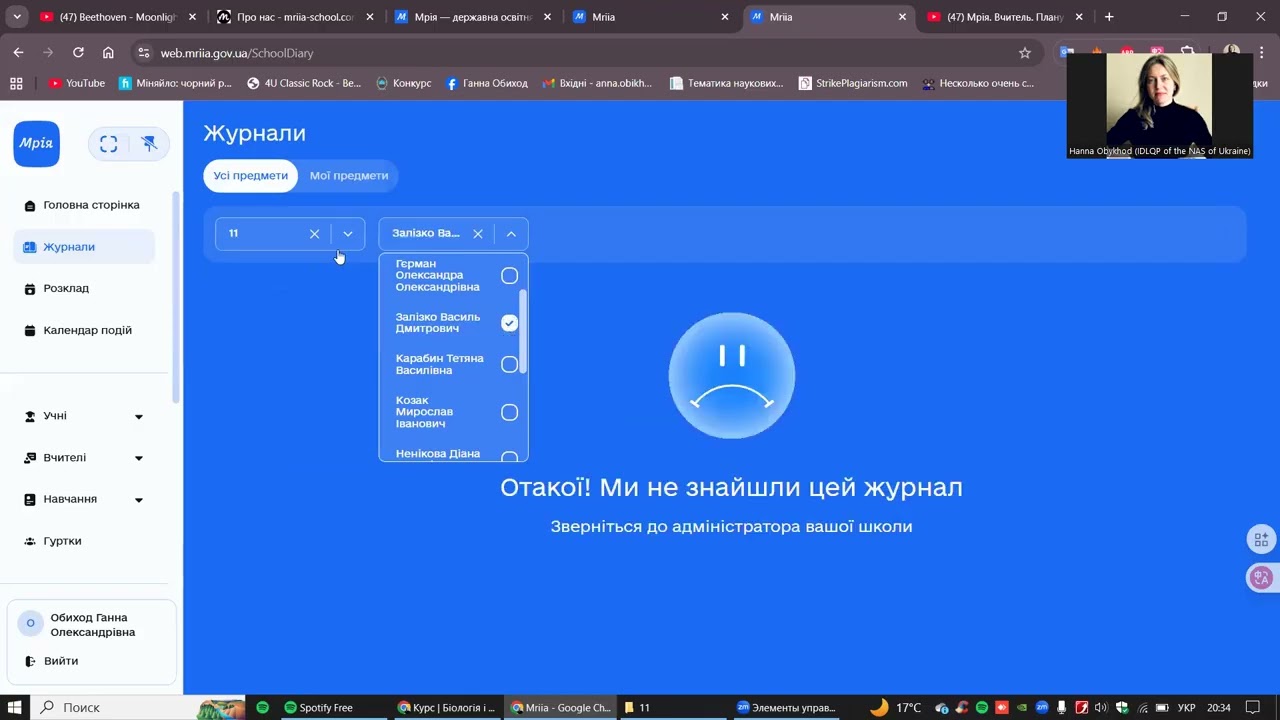Open Календар подій in the sidebar
Viewport: 1280px width, 720px height.
[x=84, y=330]
